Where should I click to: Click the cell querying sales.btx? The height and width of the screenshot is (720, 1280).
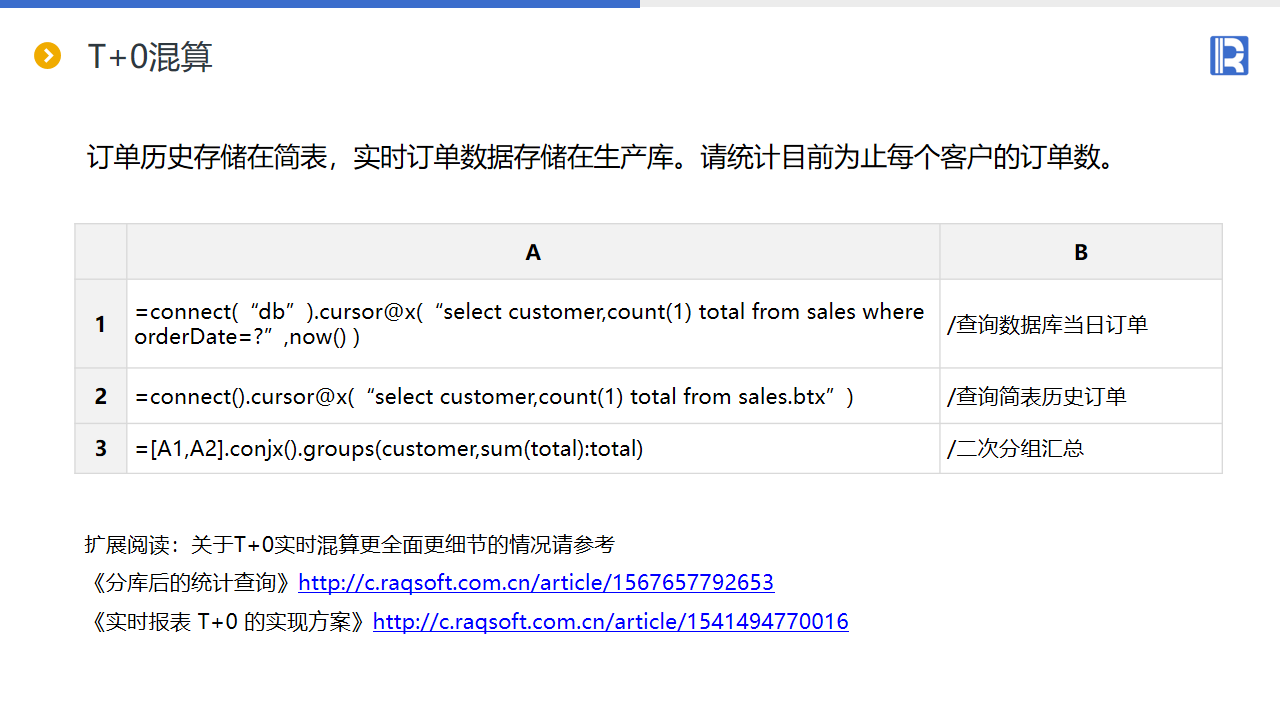click(x=495, y=397)
